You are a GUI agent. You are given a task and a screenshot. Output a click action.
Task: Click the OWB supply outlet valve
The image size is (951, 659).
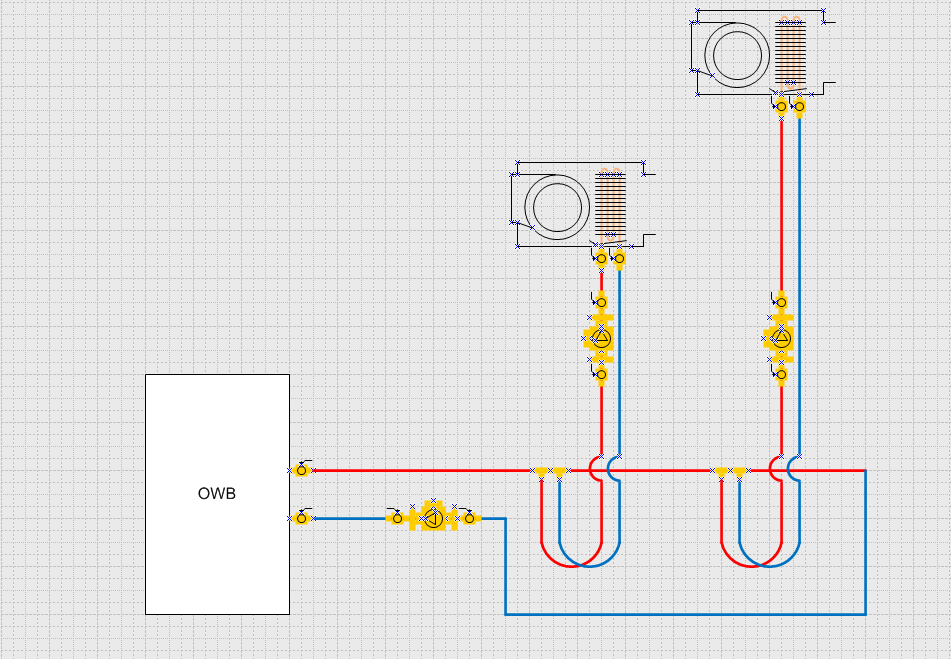pyautogui.click(x=301, y=470)
